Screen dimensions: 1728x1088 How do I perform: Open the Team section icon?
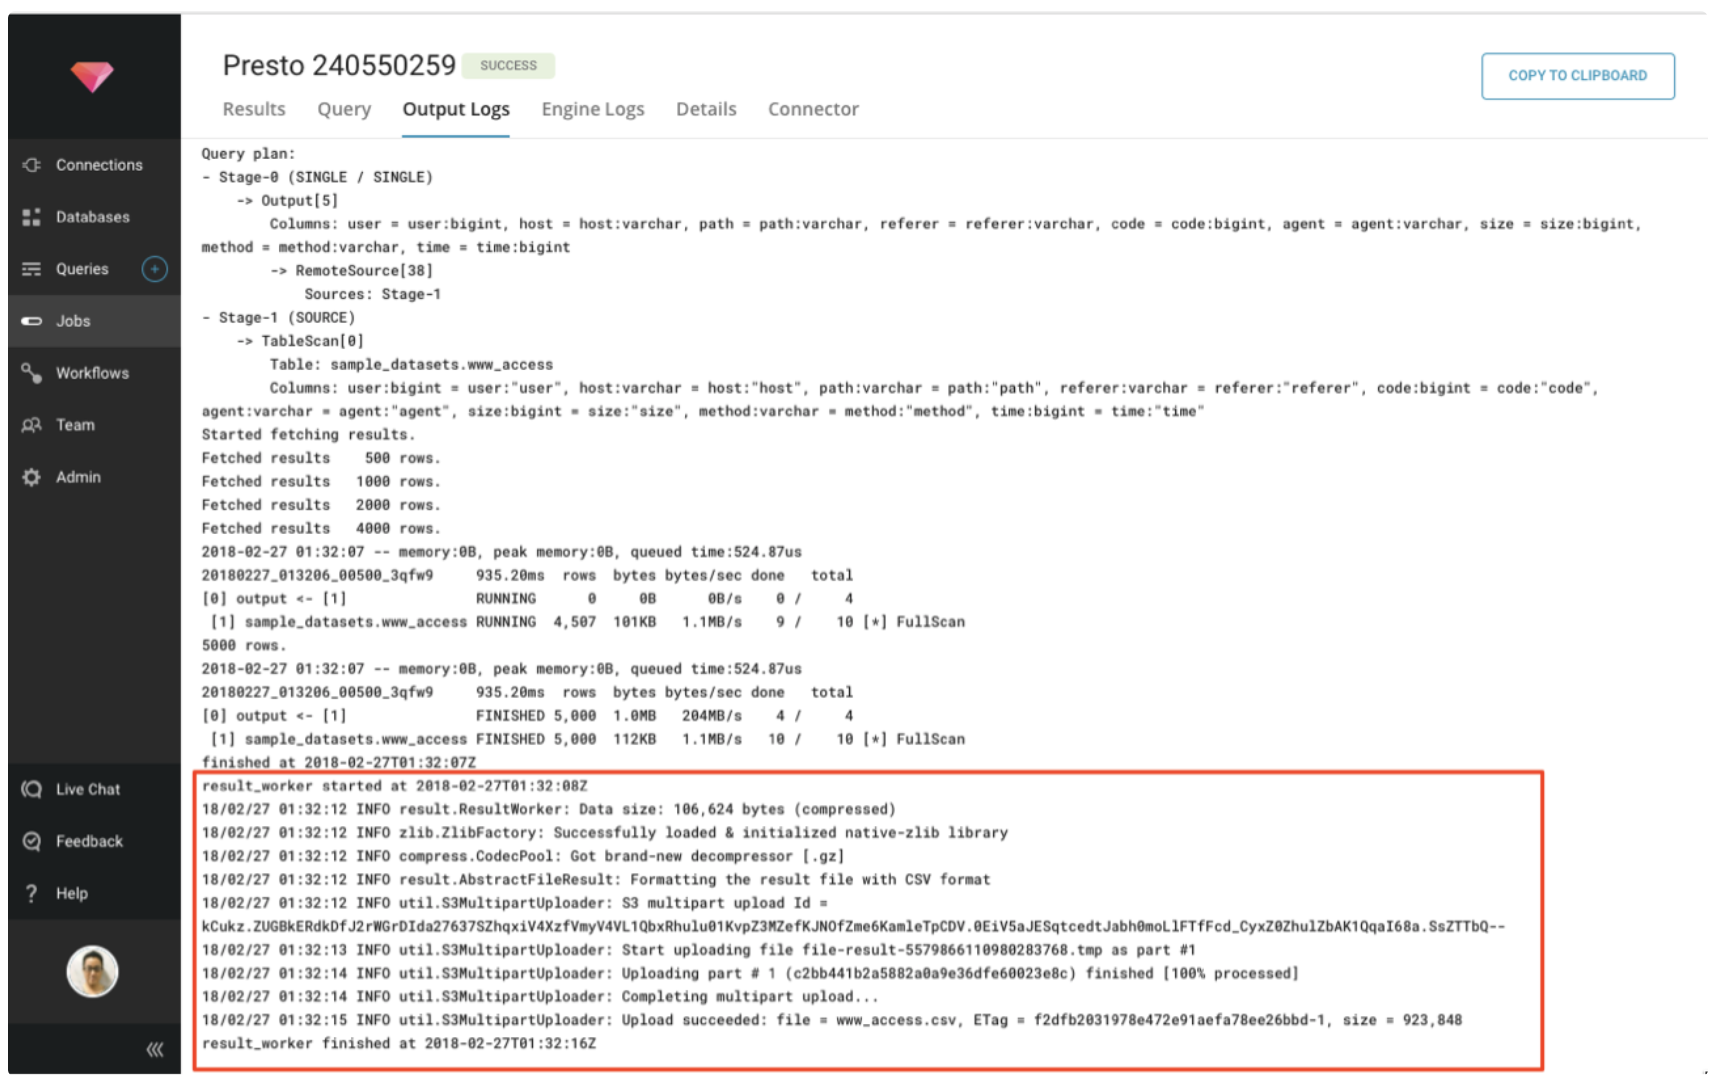[32, 425]
